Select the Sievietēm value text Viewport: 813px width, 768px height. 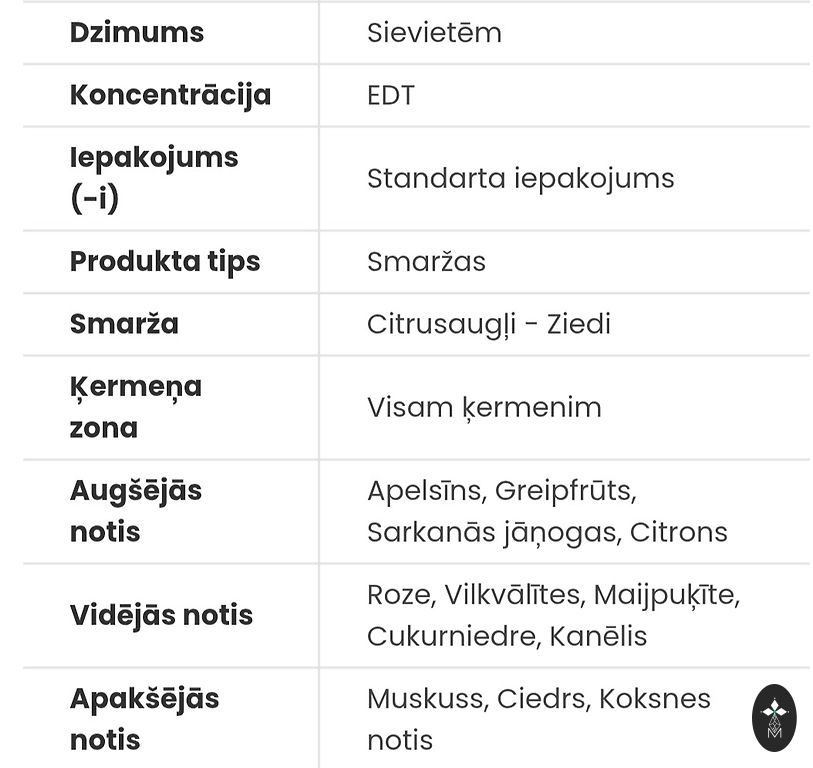(434, 33)
